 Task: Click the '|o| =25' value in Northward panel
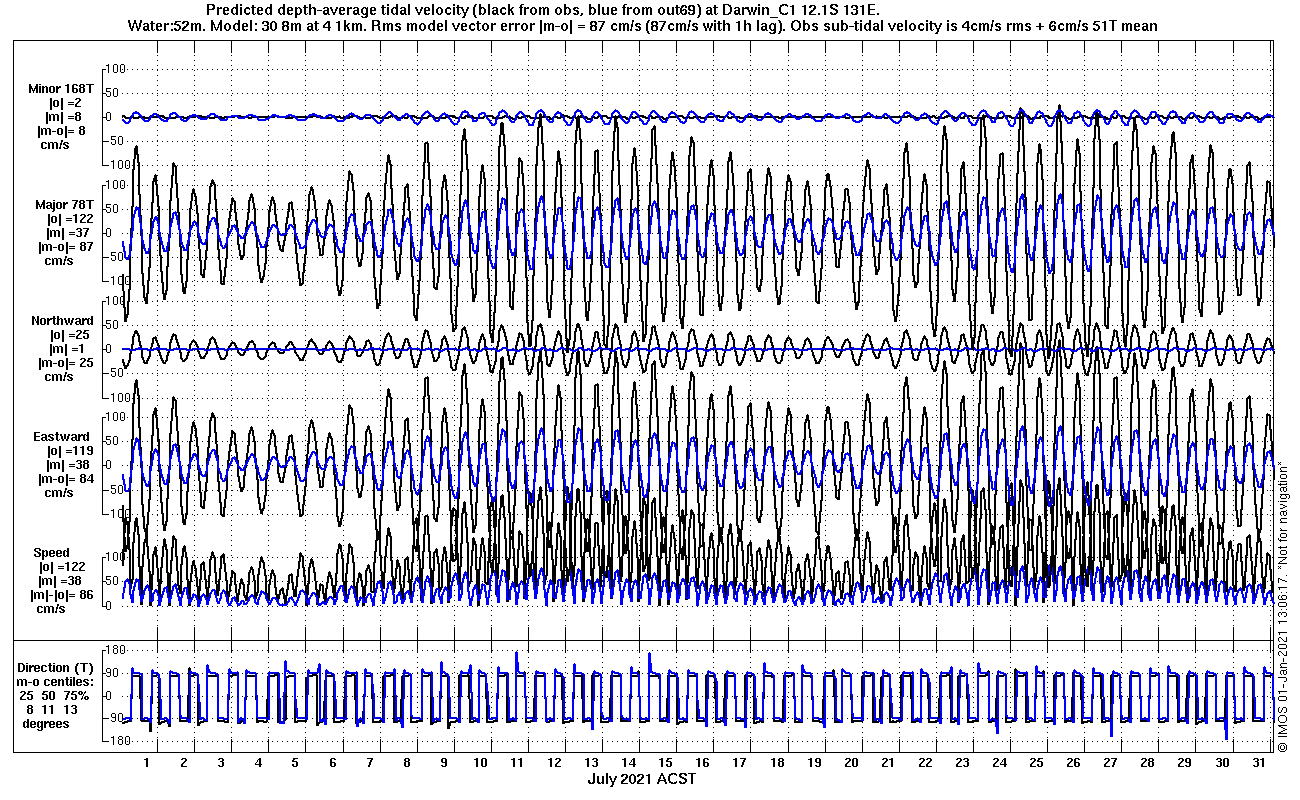[69, 335]
